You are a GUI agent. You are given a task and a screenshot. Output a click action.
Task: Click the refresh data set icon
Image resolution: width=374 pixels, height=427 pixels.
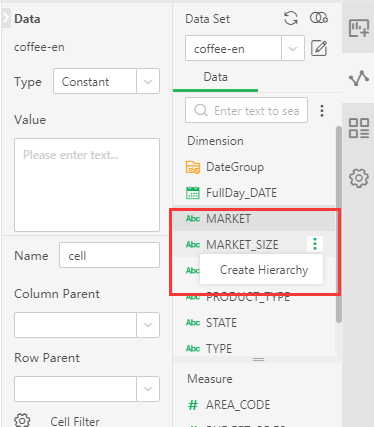[291, 18]
